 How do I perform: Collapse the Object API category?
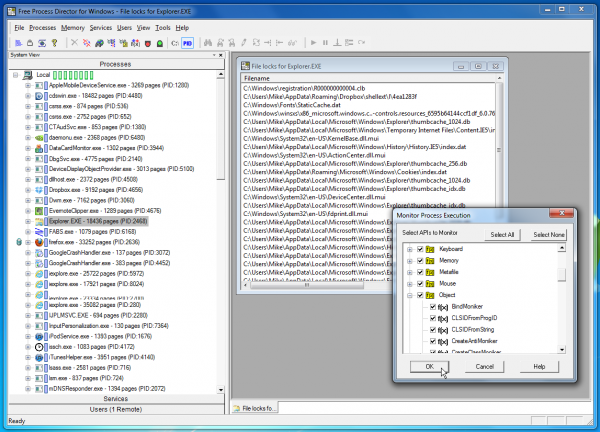408,297
